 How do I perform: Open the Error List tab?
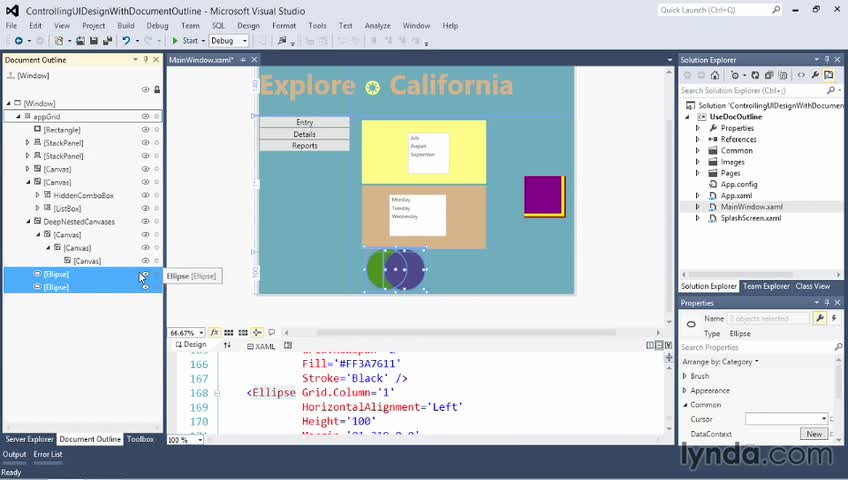pyautogui.click(x=48, y=454)
